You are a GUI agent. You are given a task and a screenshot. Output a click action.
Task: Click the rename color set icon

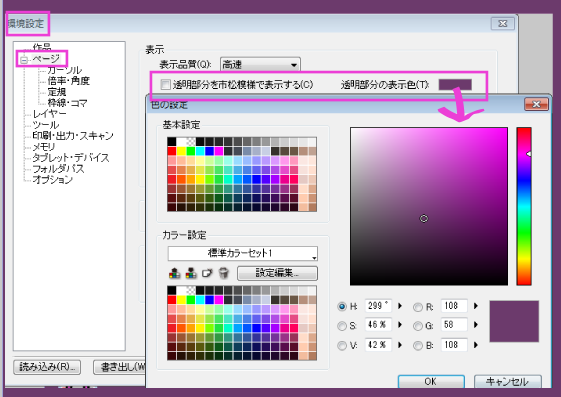pyautogui.click(x=207, y=273)
